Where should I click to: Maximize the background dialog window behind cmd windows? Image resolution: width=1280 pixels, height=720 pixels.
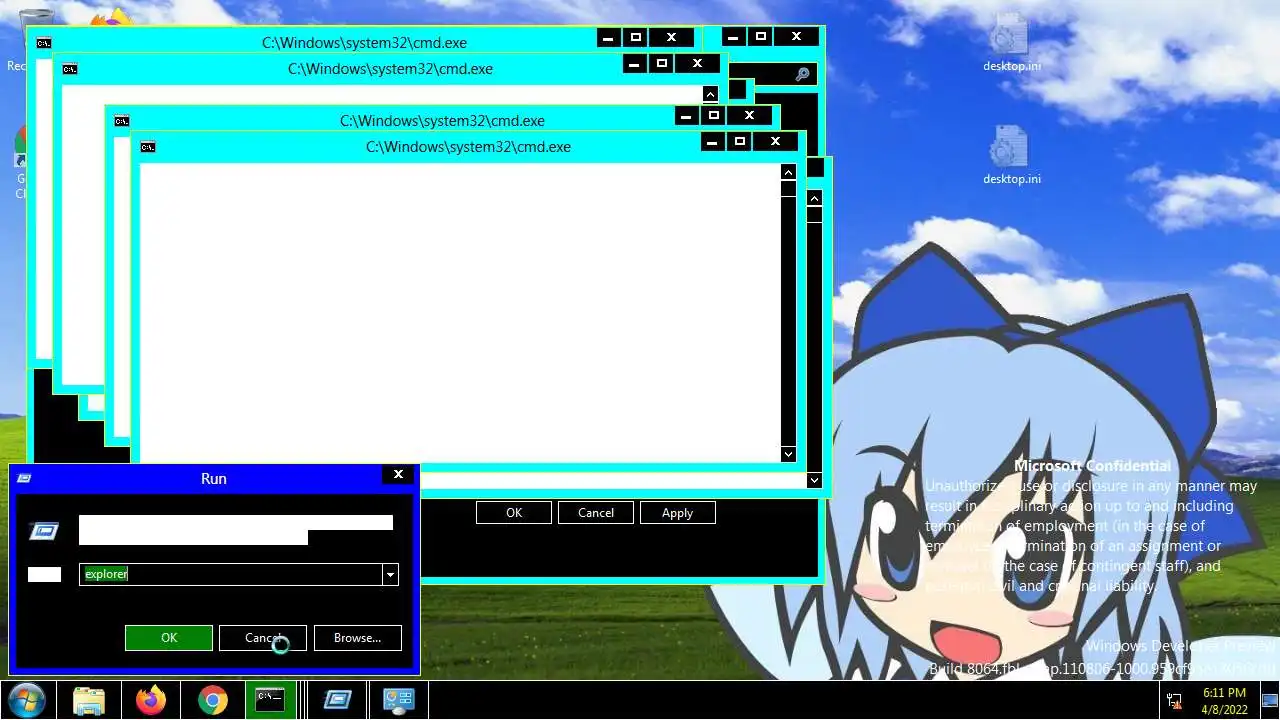tap(761, 37)
